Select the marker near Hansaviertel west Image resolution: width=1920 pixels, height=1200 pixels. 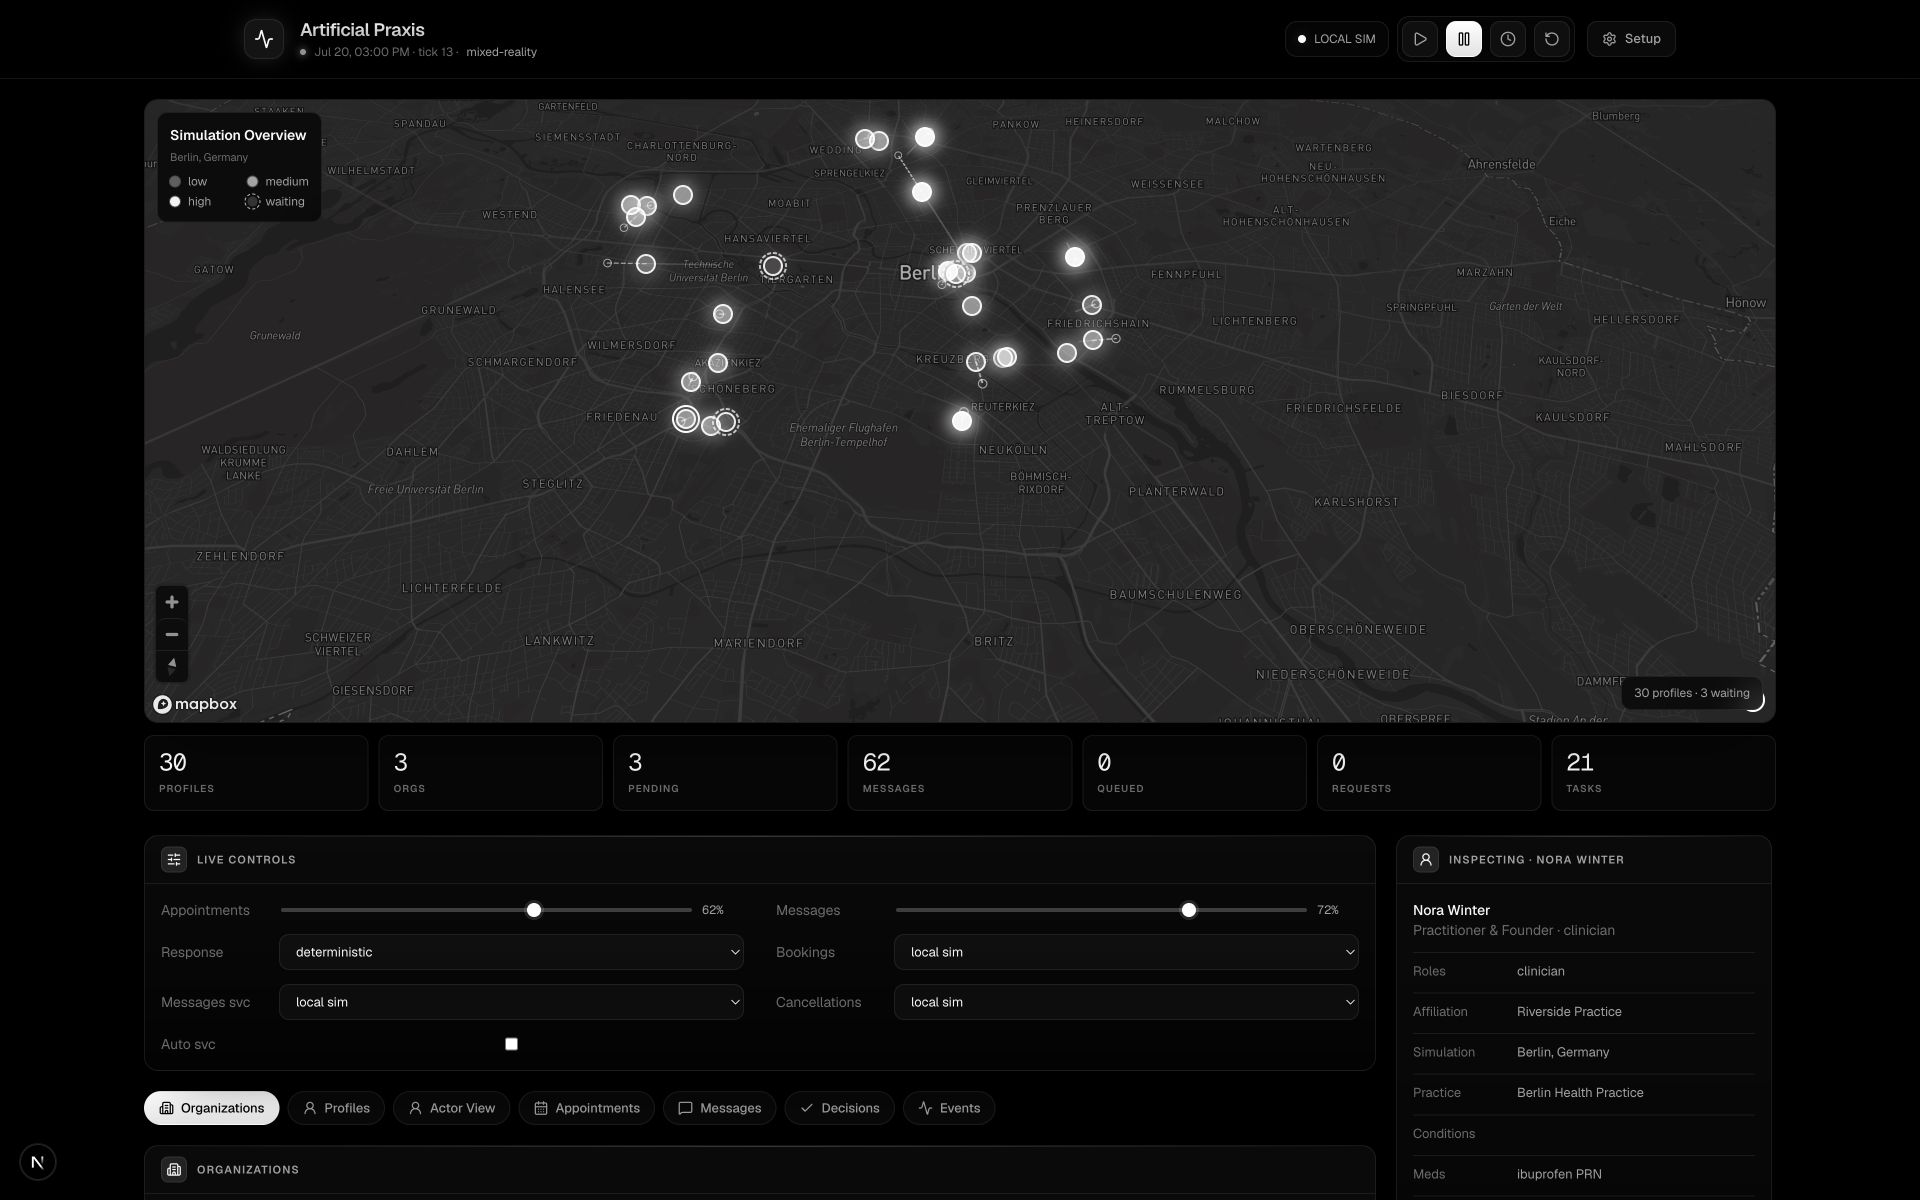pyautogui.click(x=646, y=264)
